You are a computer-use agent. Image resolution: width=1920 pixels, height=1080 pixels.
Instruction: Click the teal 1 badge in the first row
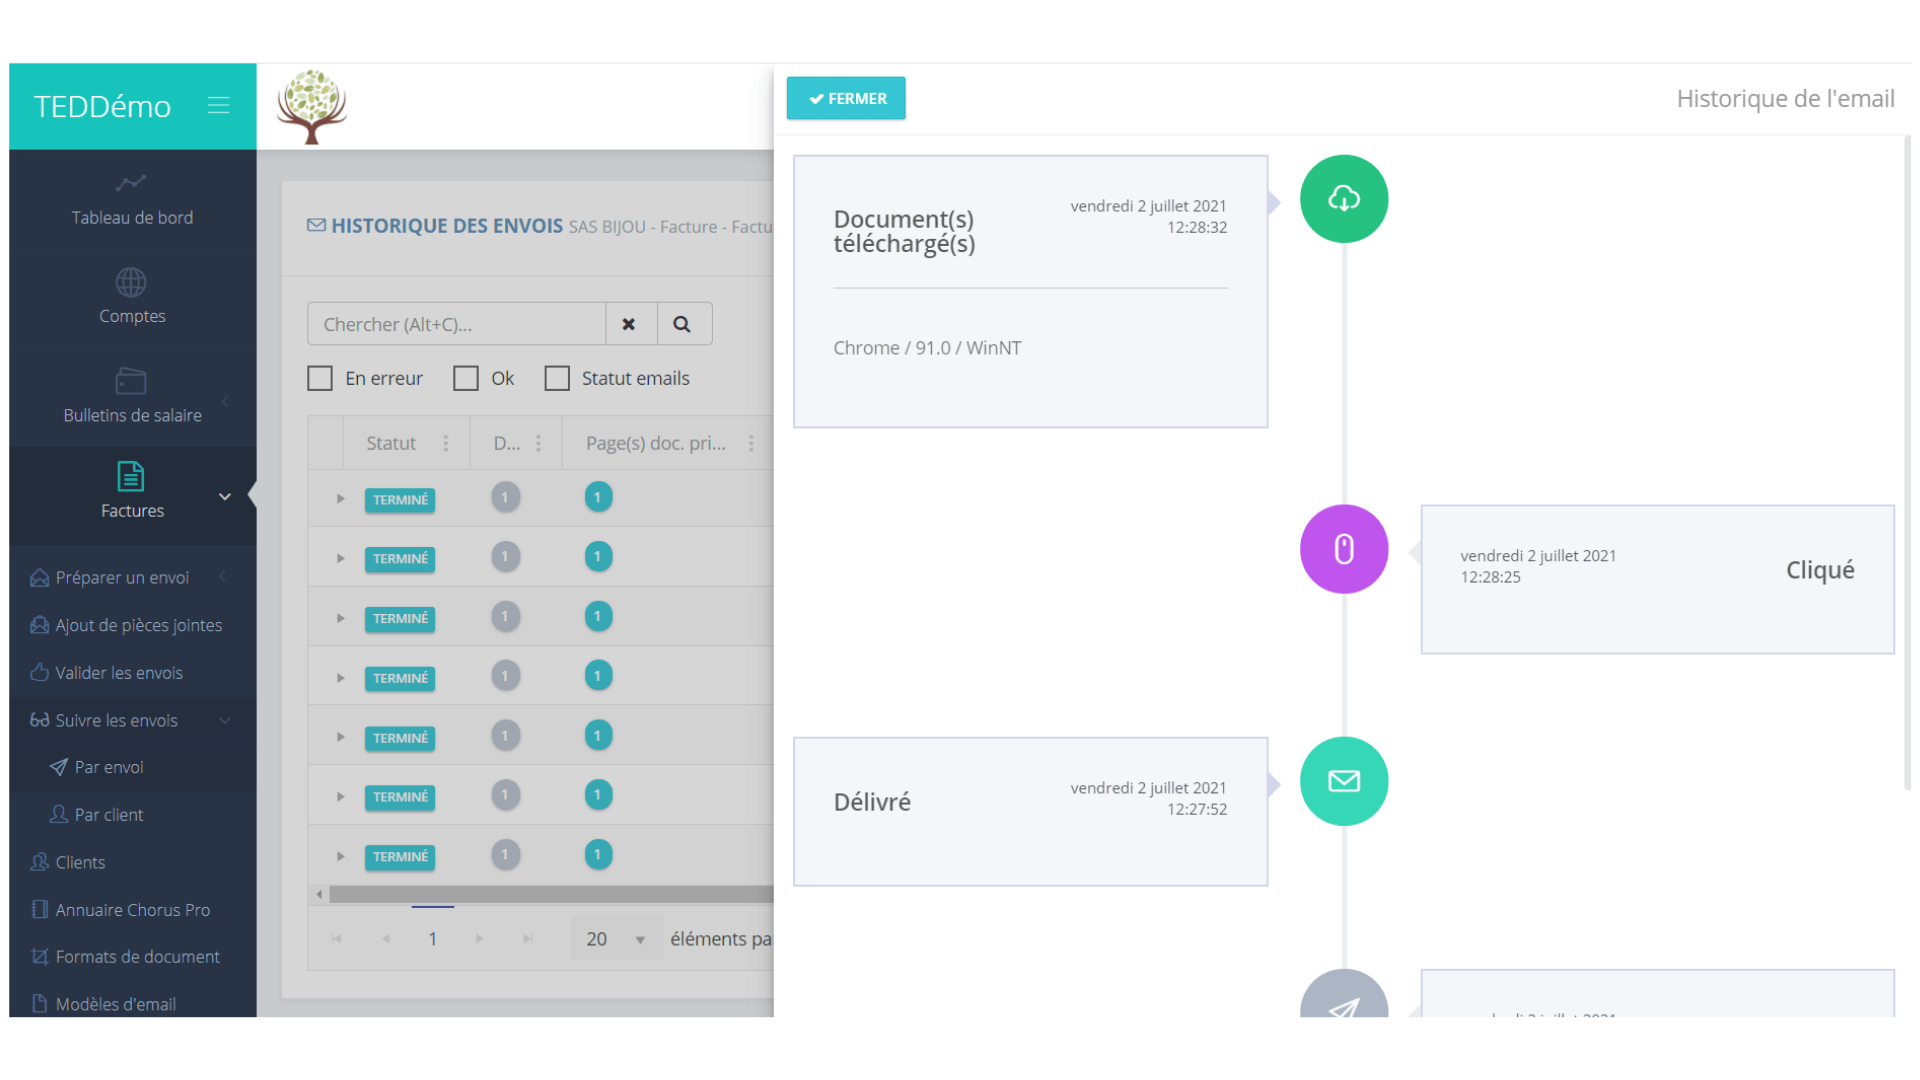[x=598, y=497]
